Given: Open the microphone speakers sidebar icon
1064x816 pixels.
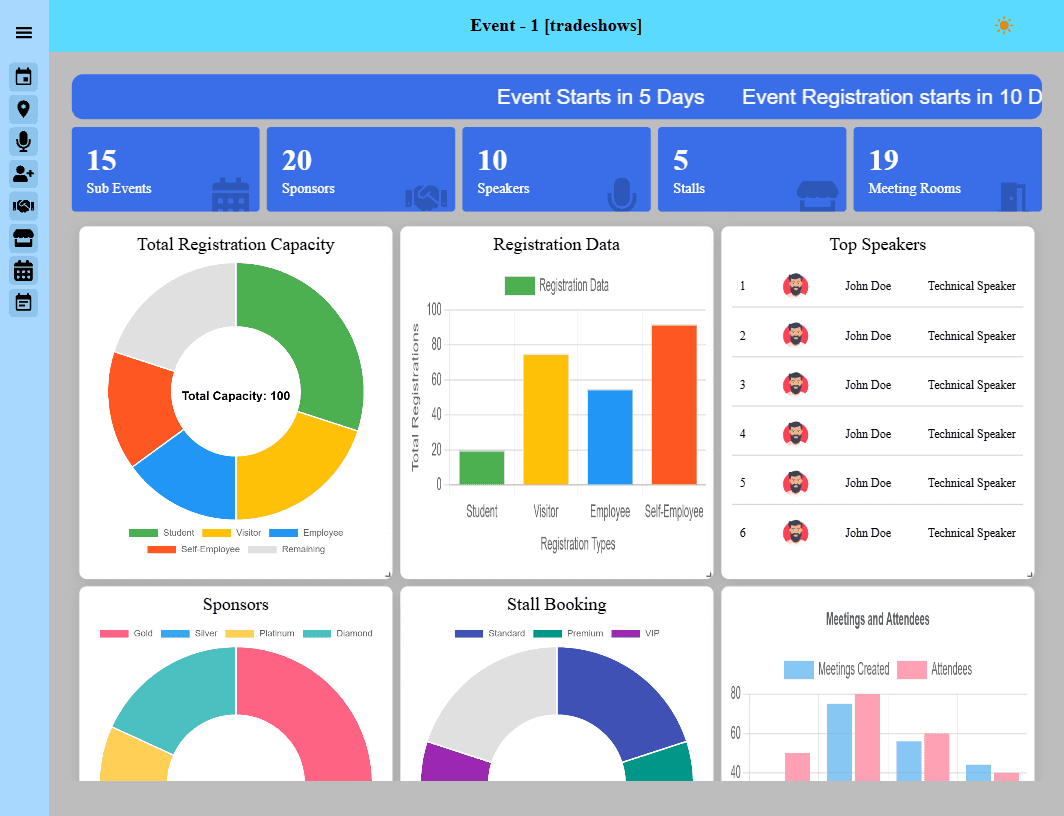Looking at the screenshot, I should [x=24, y=141].
